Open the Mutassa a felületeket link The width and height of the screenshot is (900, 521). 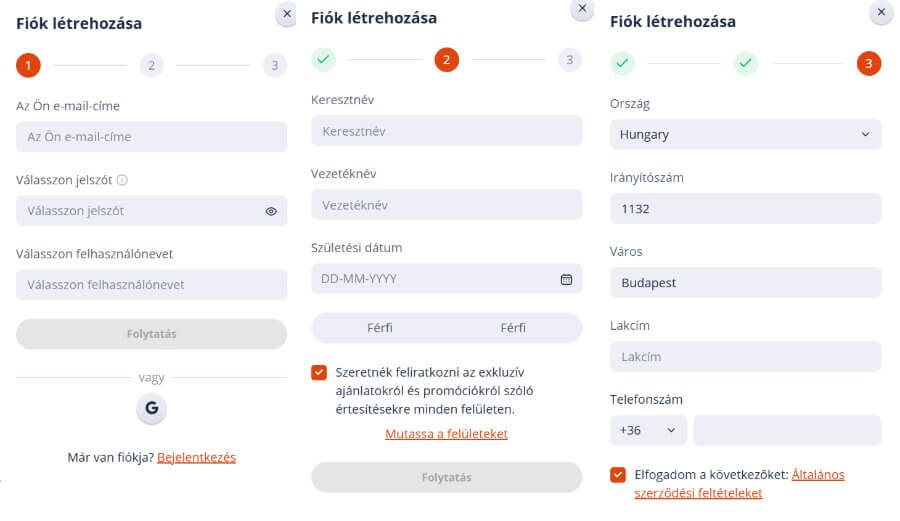click(x=446, y=434)
